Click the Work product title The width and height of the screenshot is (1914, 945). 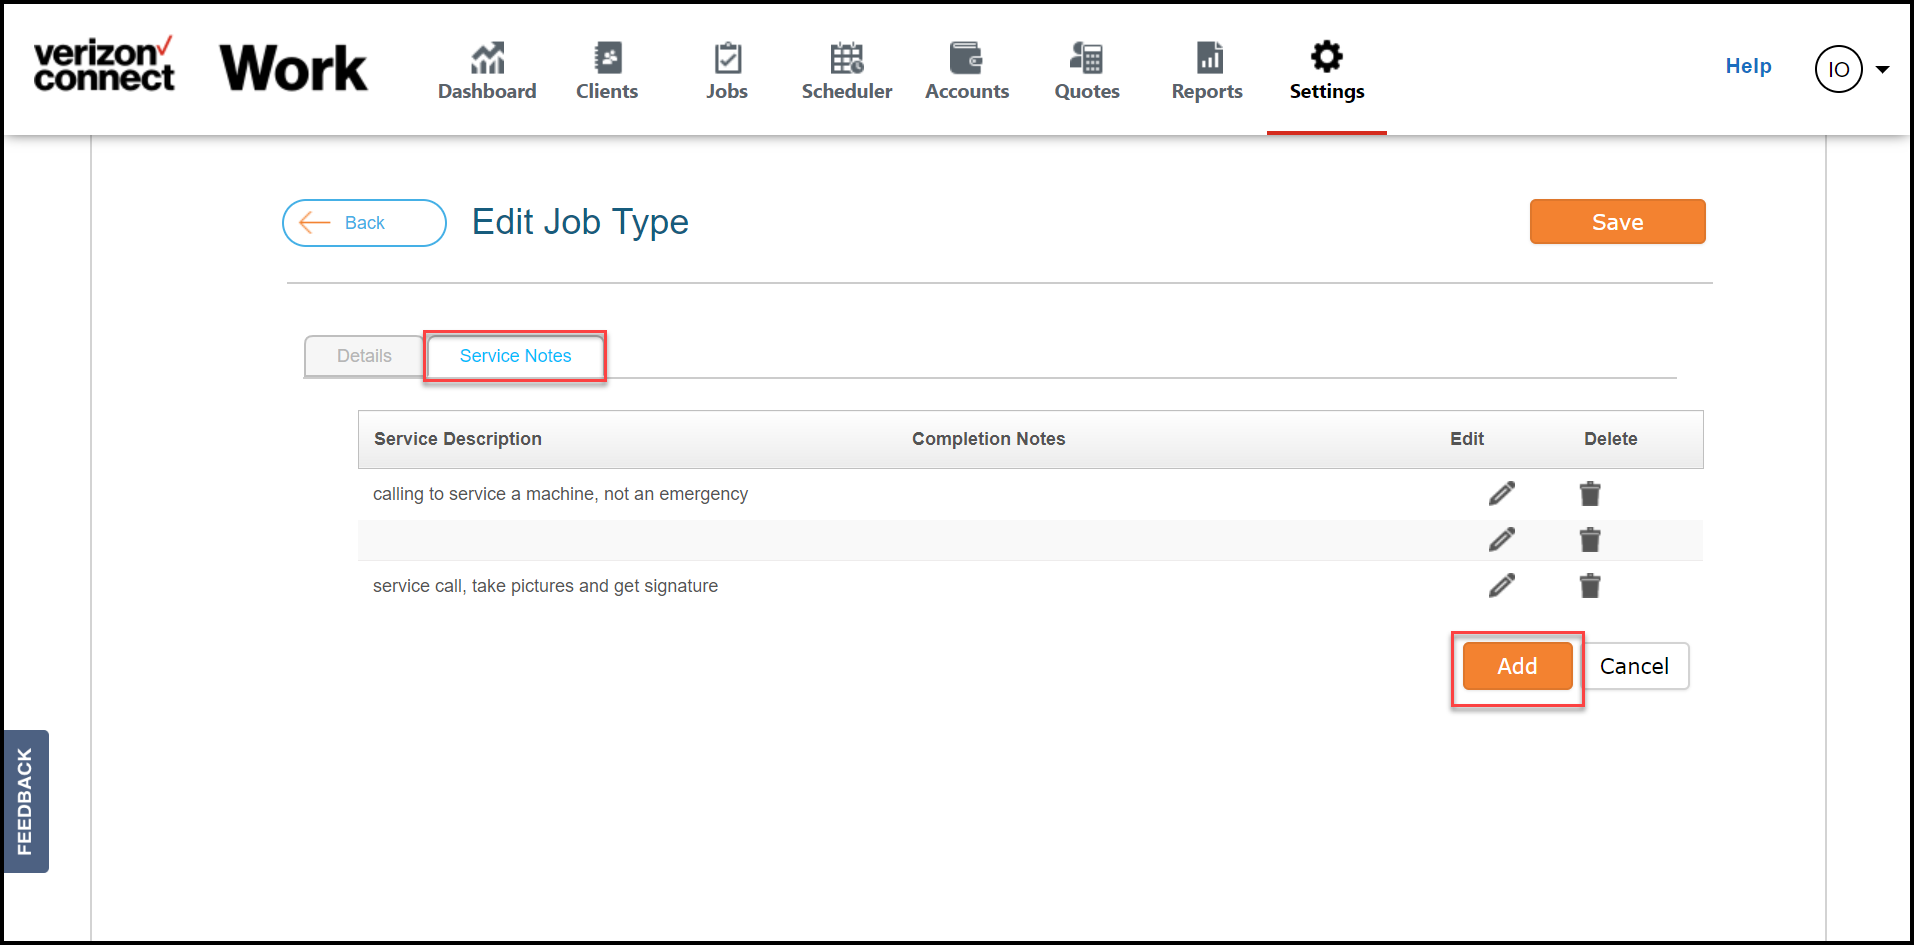tap(293, 68)
